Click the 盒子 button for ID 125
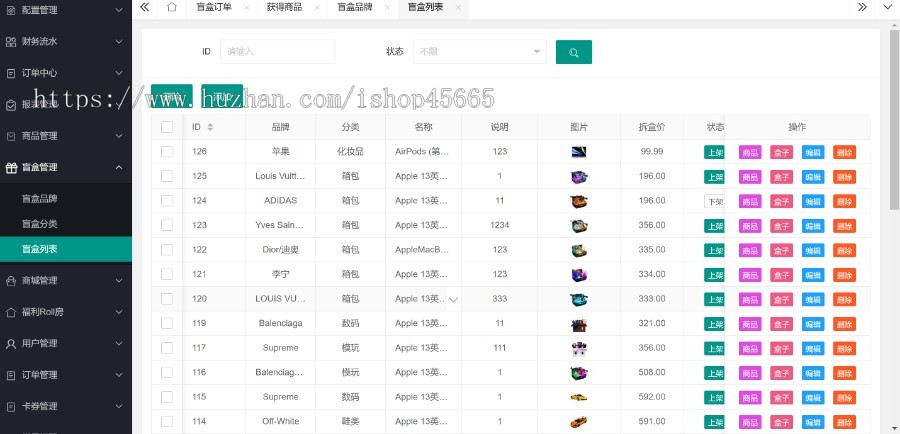Image resolution: width=900 pixels, height=434 pixels. (x=781, y=177)
